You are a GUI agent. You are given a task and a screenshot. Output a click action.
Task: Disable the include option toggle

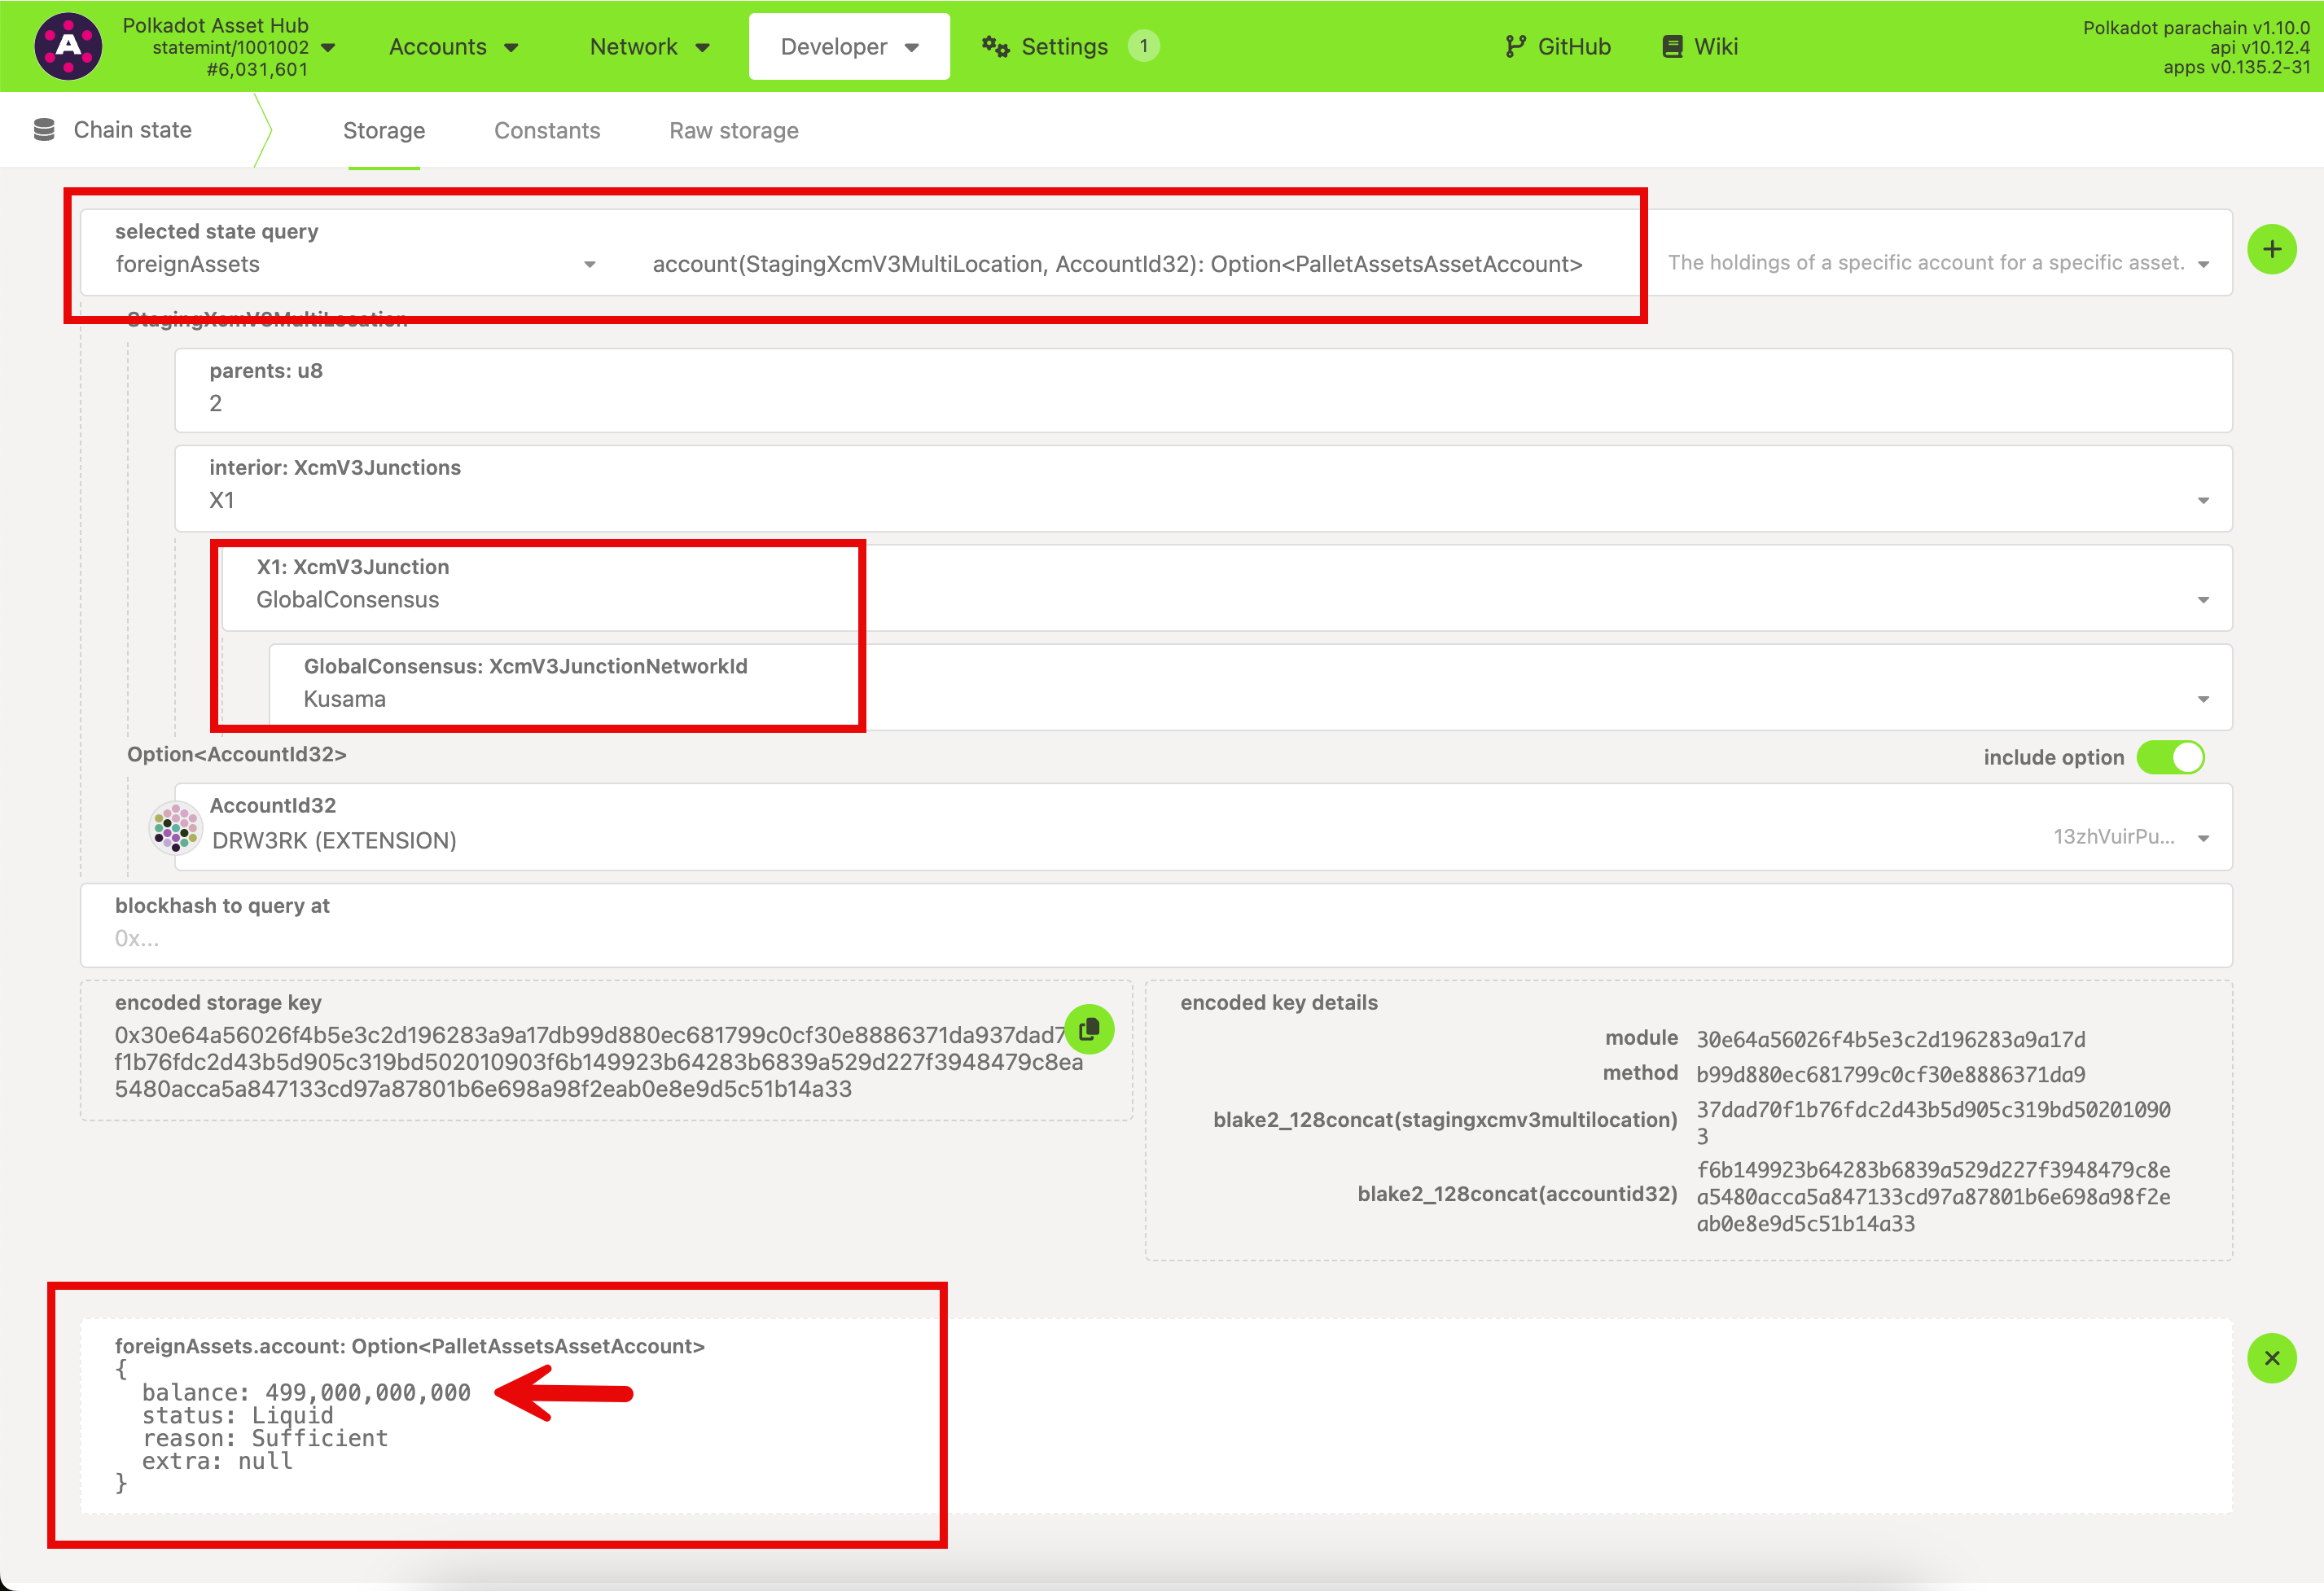point(2170,757)
